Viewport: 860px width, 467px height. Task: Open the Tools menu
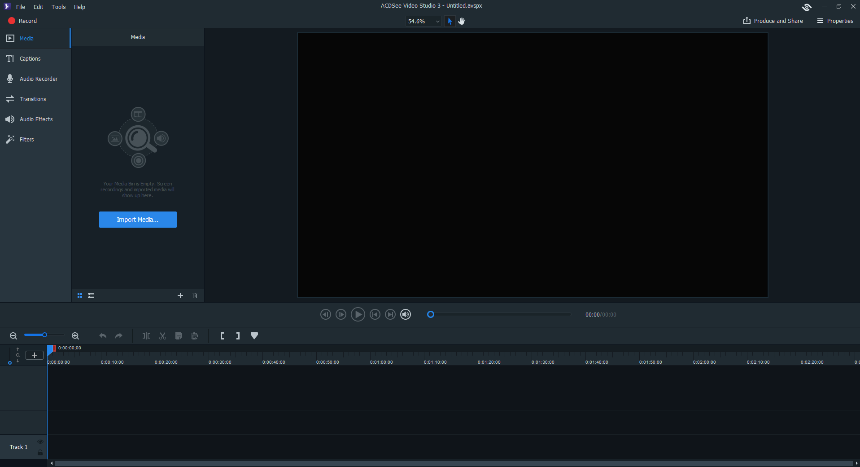pyautogui.click(x=58, y=7)
